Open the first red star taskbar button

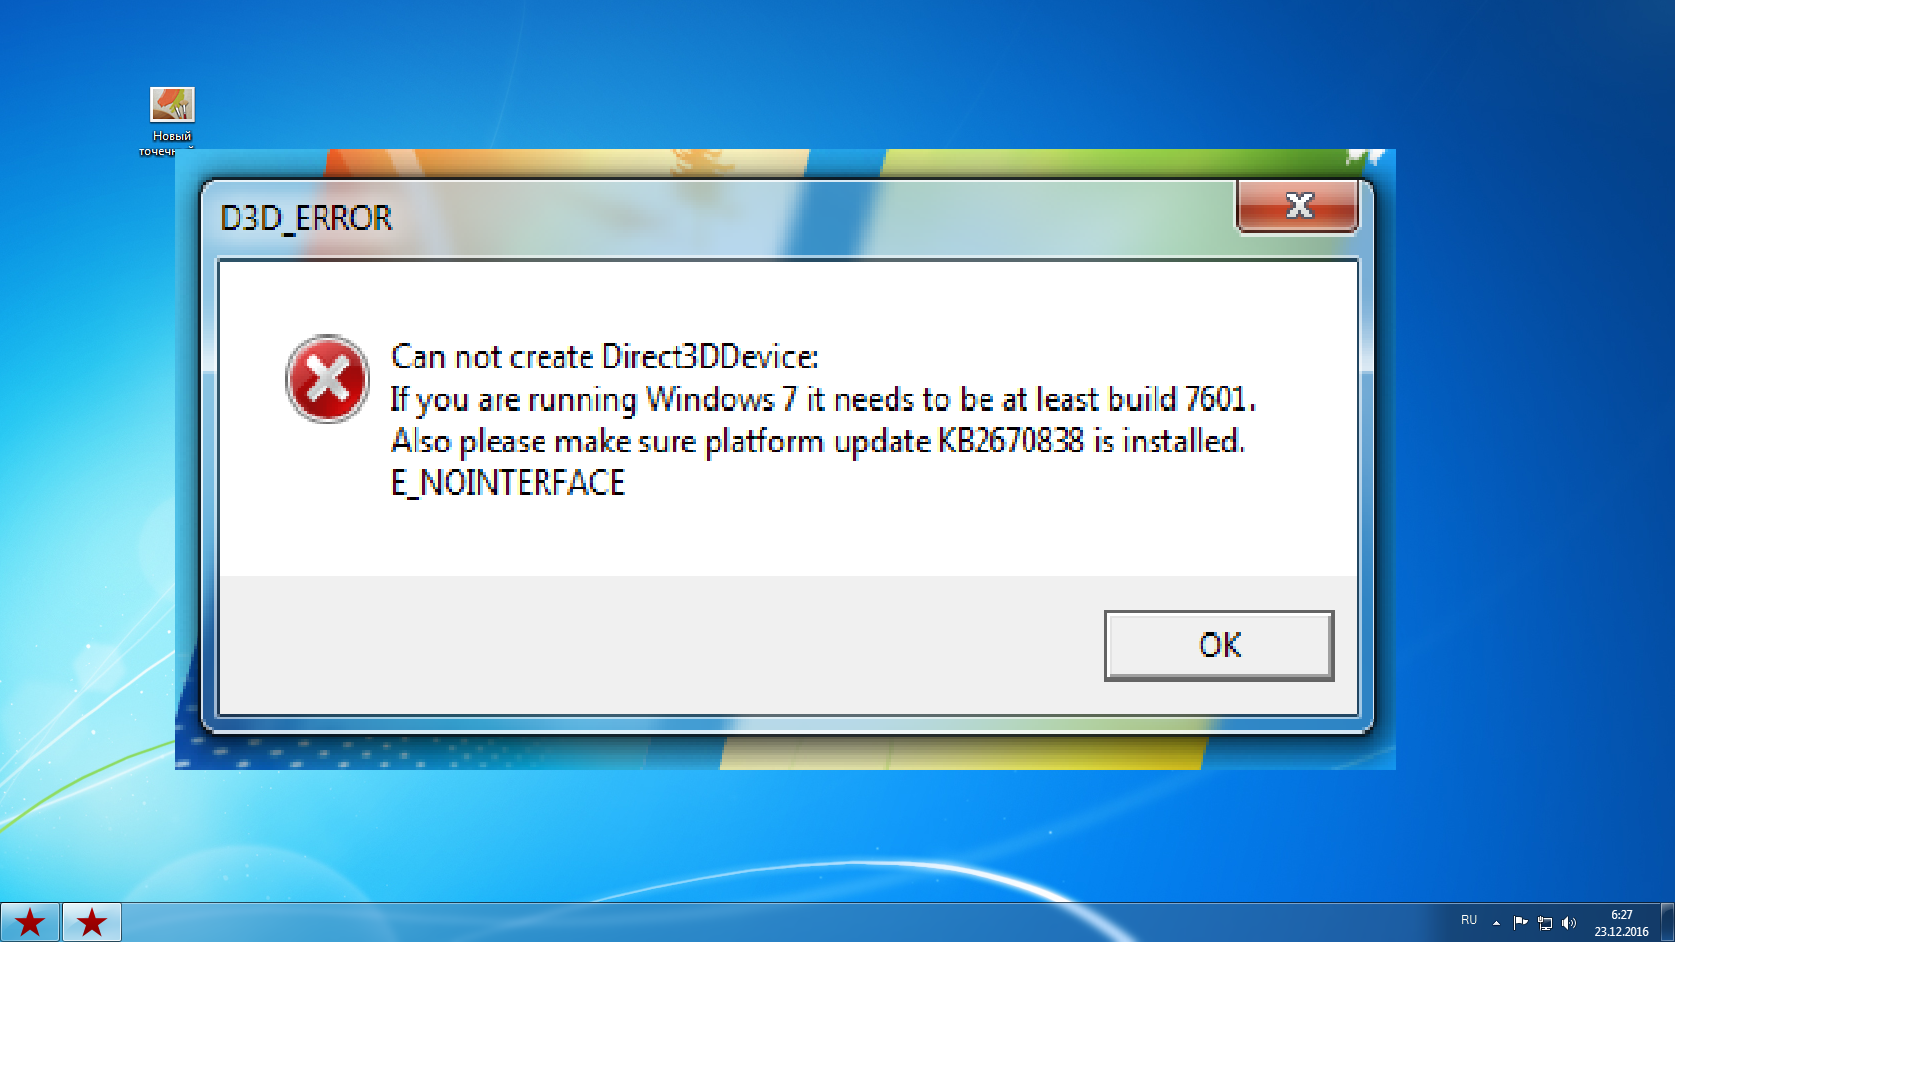30,922
